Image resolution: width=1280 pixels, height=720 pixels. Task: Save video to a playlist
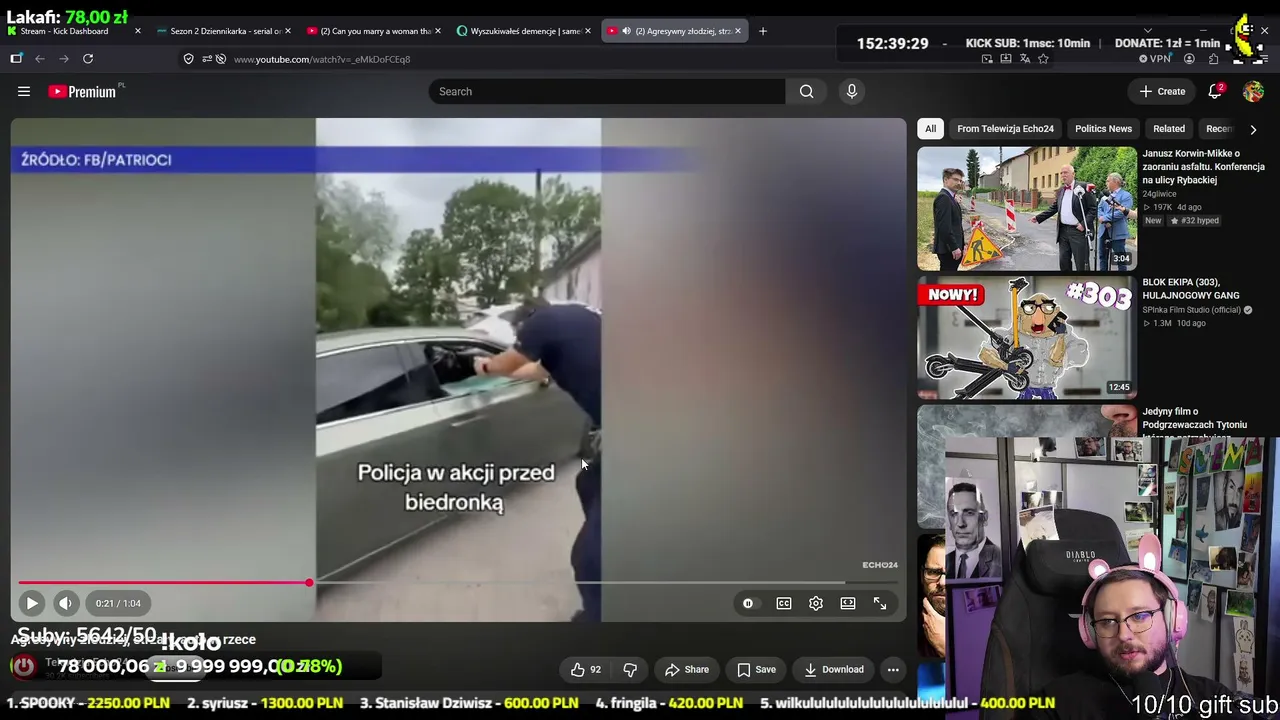coord(757,670)
